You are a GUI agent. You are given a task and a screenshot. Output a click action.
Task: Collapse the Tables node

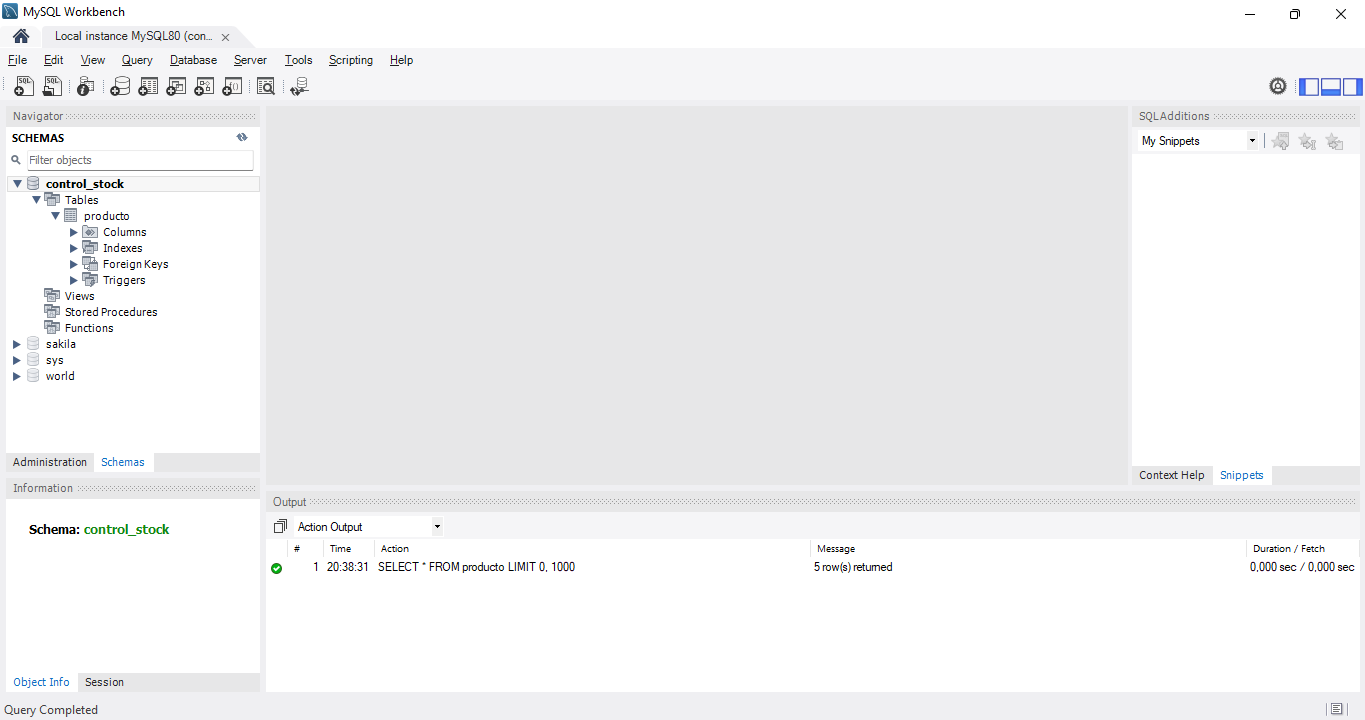pyautogui.click(x=36, y=200)
